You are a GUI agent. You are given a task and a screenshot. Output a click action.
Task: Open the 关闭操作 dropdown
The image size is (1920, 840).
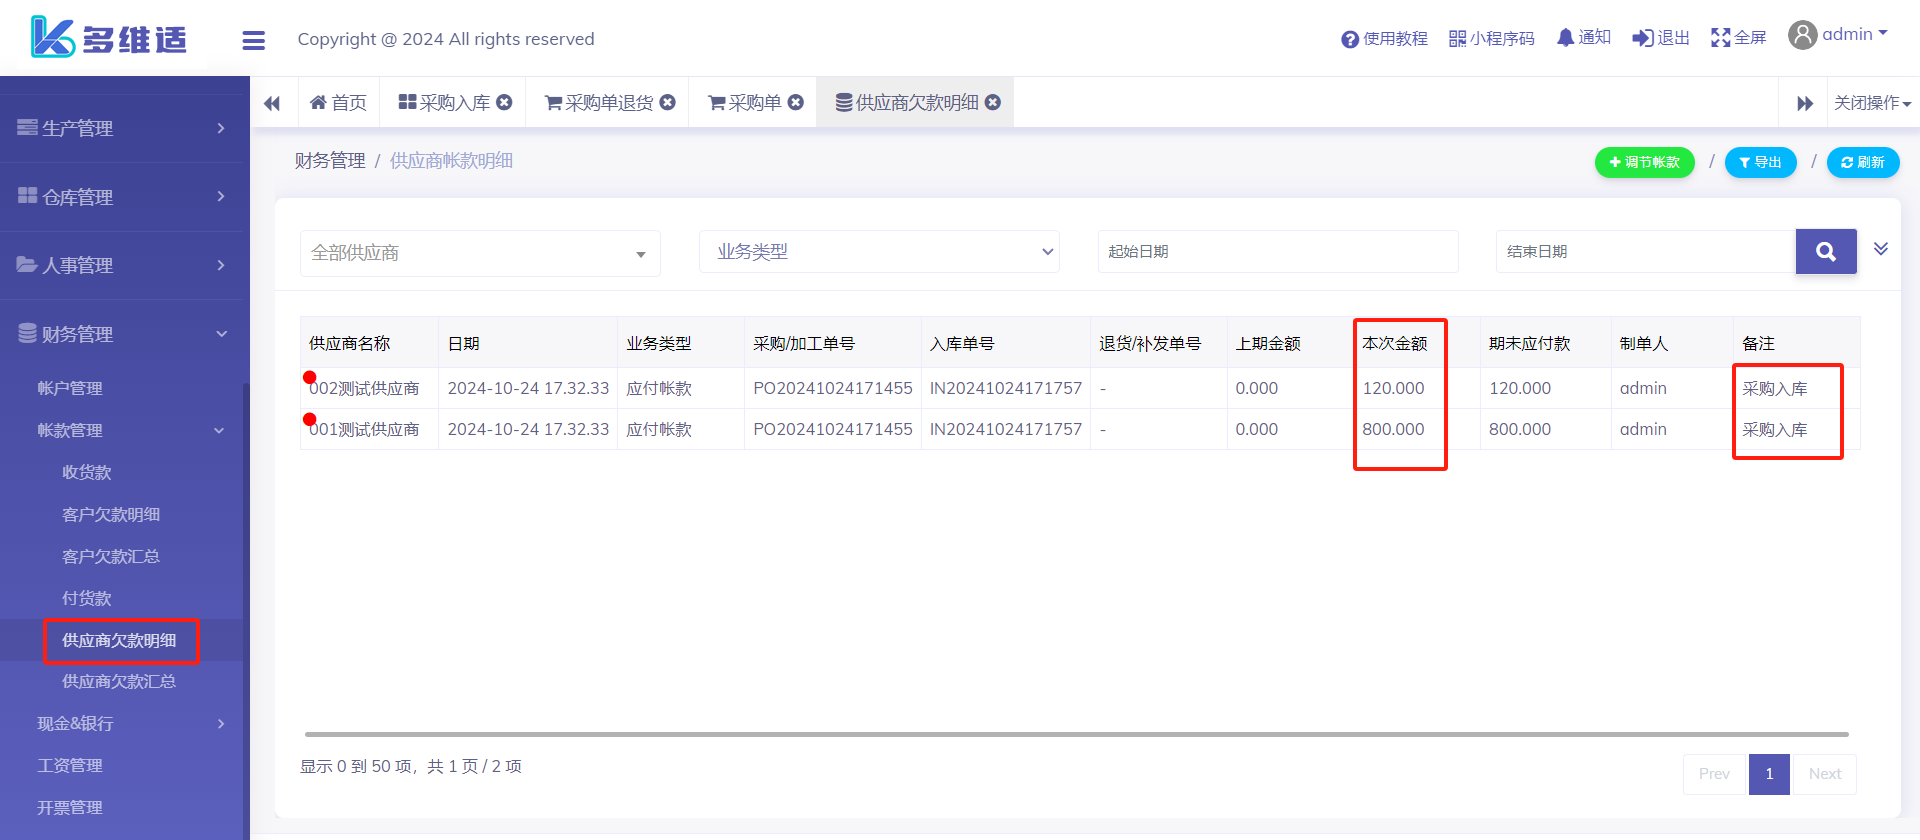tap(1872, 103)
